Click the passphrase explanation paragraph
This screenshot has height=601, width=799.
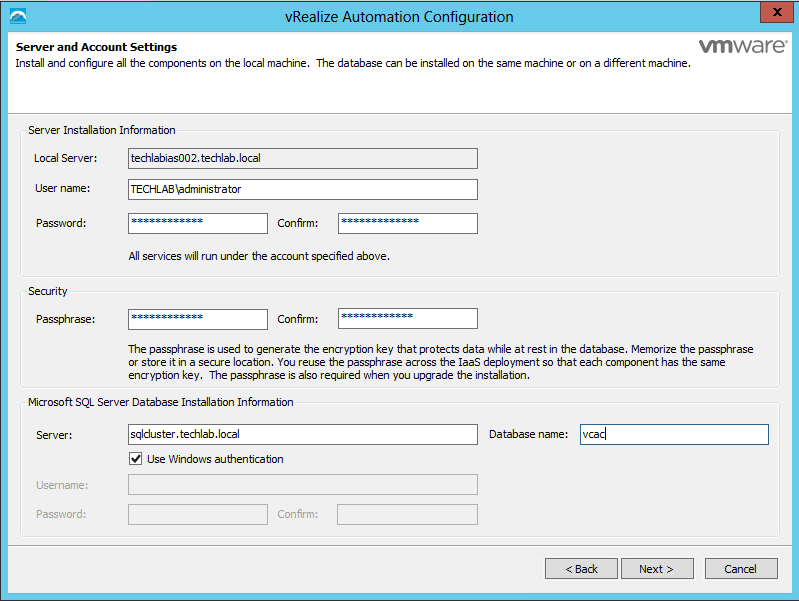pos(441,362)
